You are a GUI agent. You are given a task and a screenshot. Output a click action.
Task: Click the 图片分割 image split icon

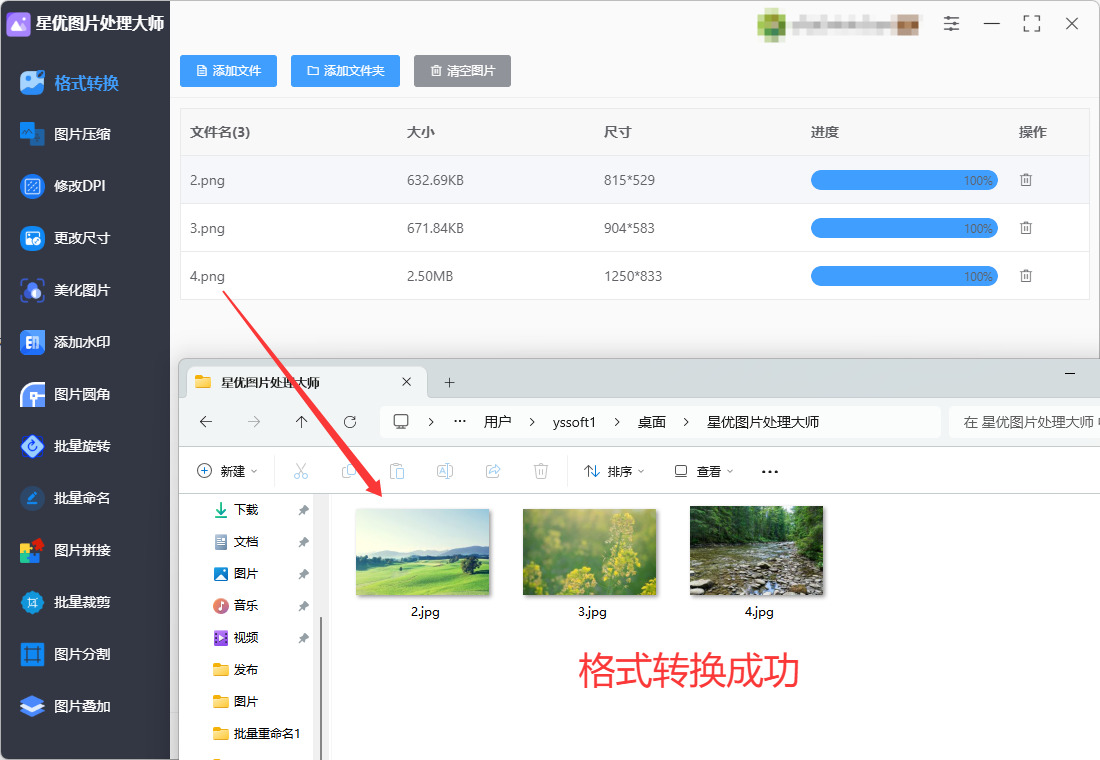coord(32,654)
